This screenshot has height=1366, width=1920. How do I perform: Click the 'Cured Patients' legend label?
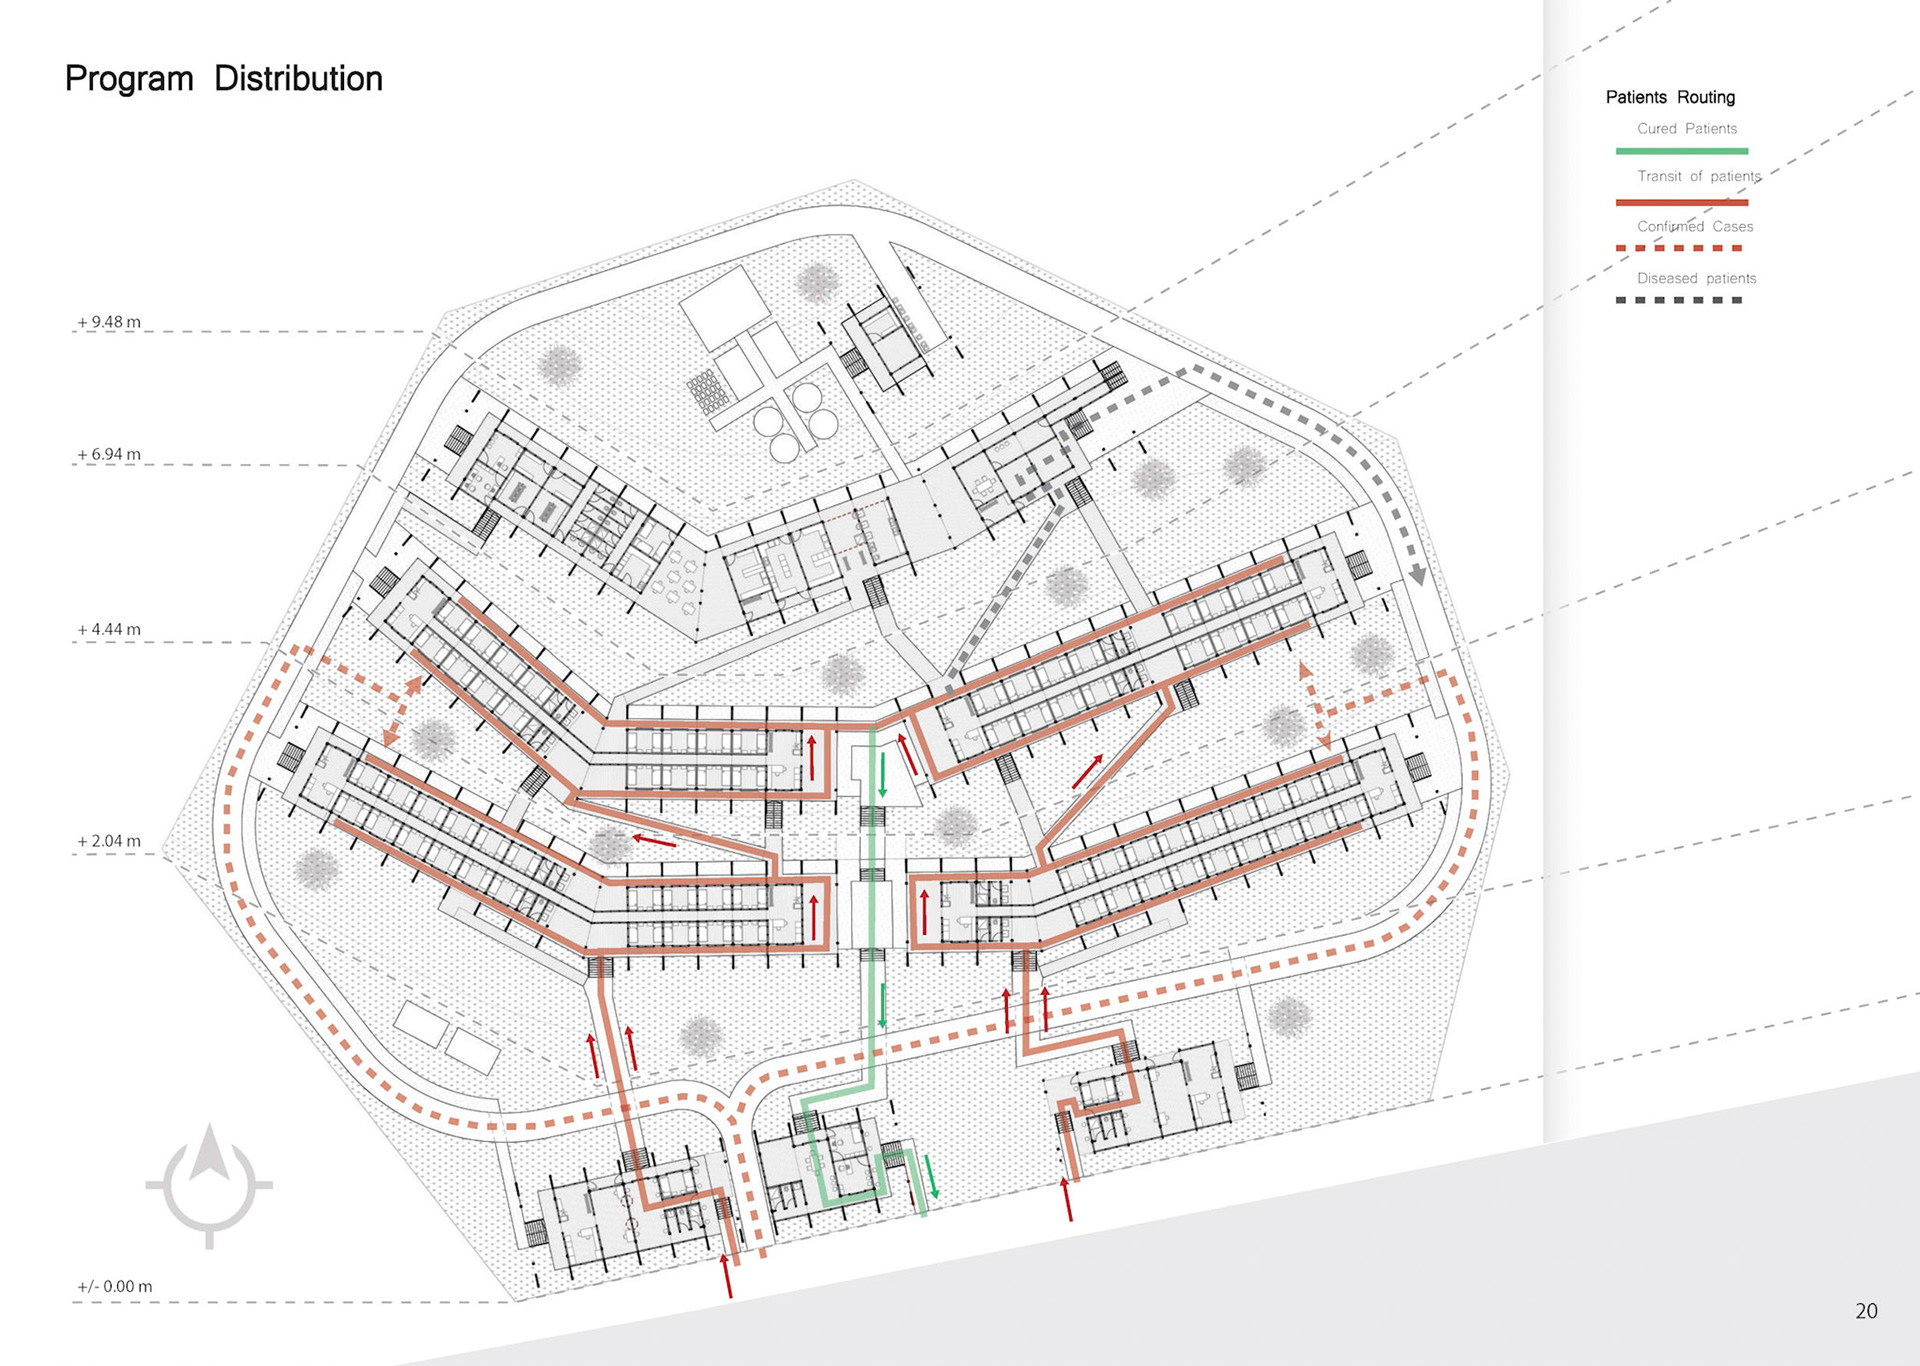click(1687, 129)
